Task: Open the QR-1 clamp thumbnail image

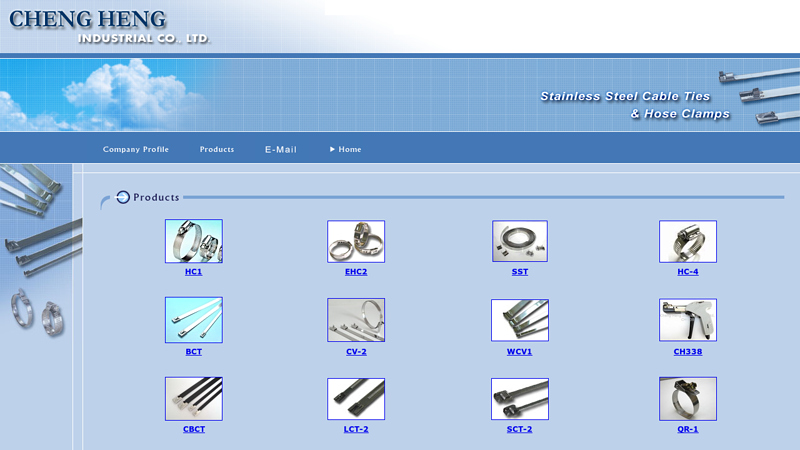Action: tap(688, 399)
